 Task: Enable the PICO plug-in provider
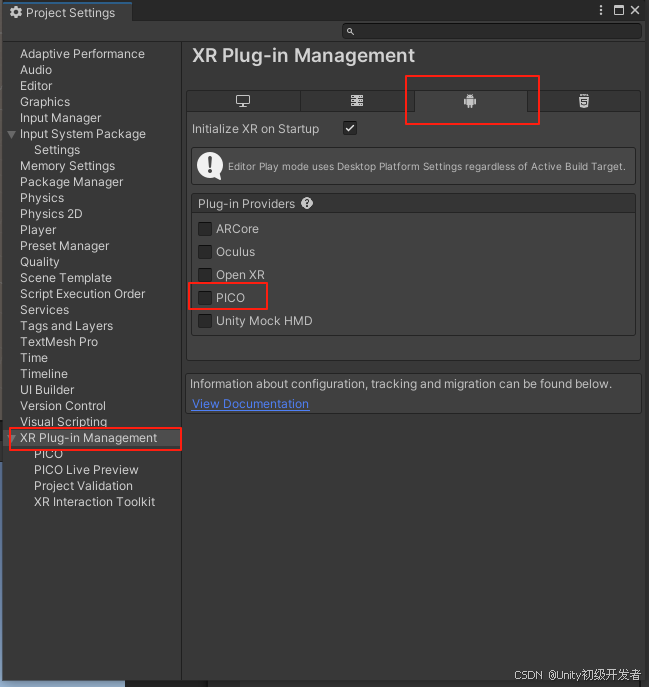pyautogui.click(x=205, y=298)
